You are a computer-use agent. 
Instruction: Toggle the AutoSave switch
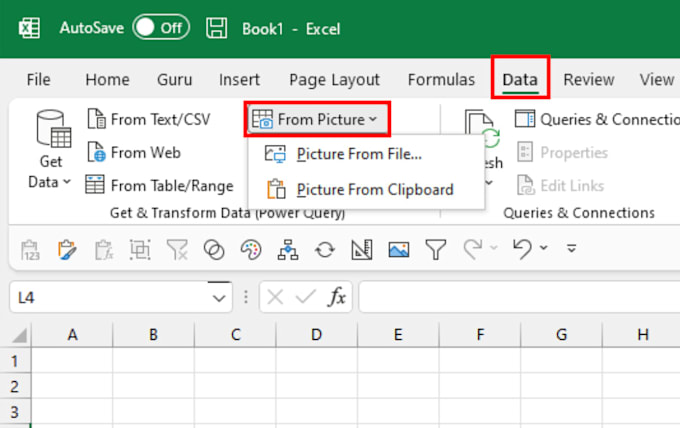(161, 28)
